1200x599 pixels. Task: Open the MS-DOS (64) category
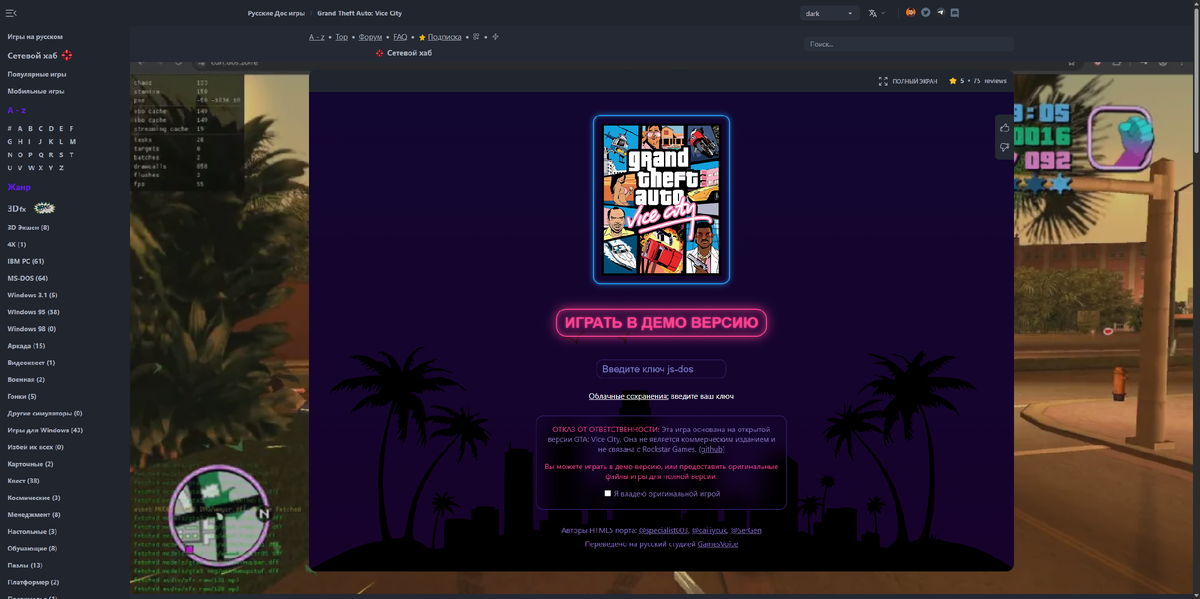[x=28, y=278]
